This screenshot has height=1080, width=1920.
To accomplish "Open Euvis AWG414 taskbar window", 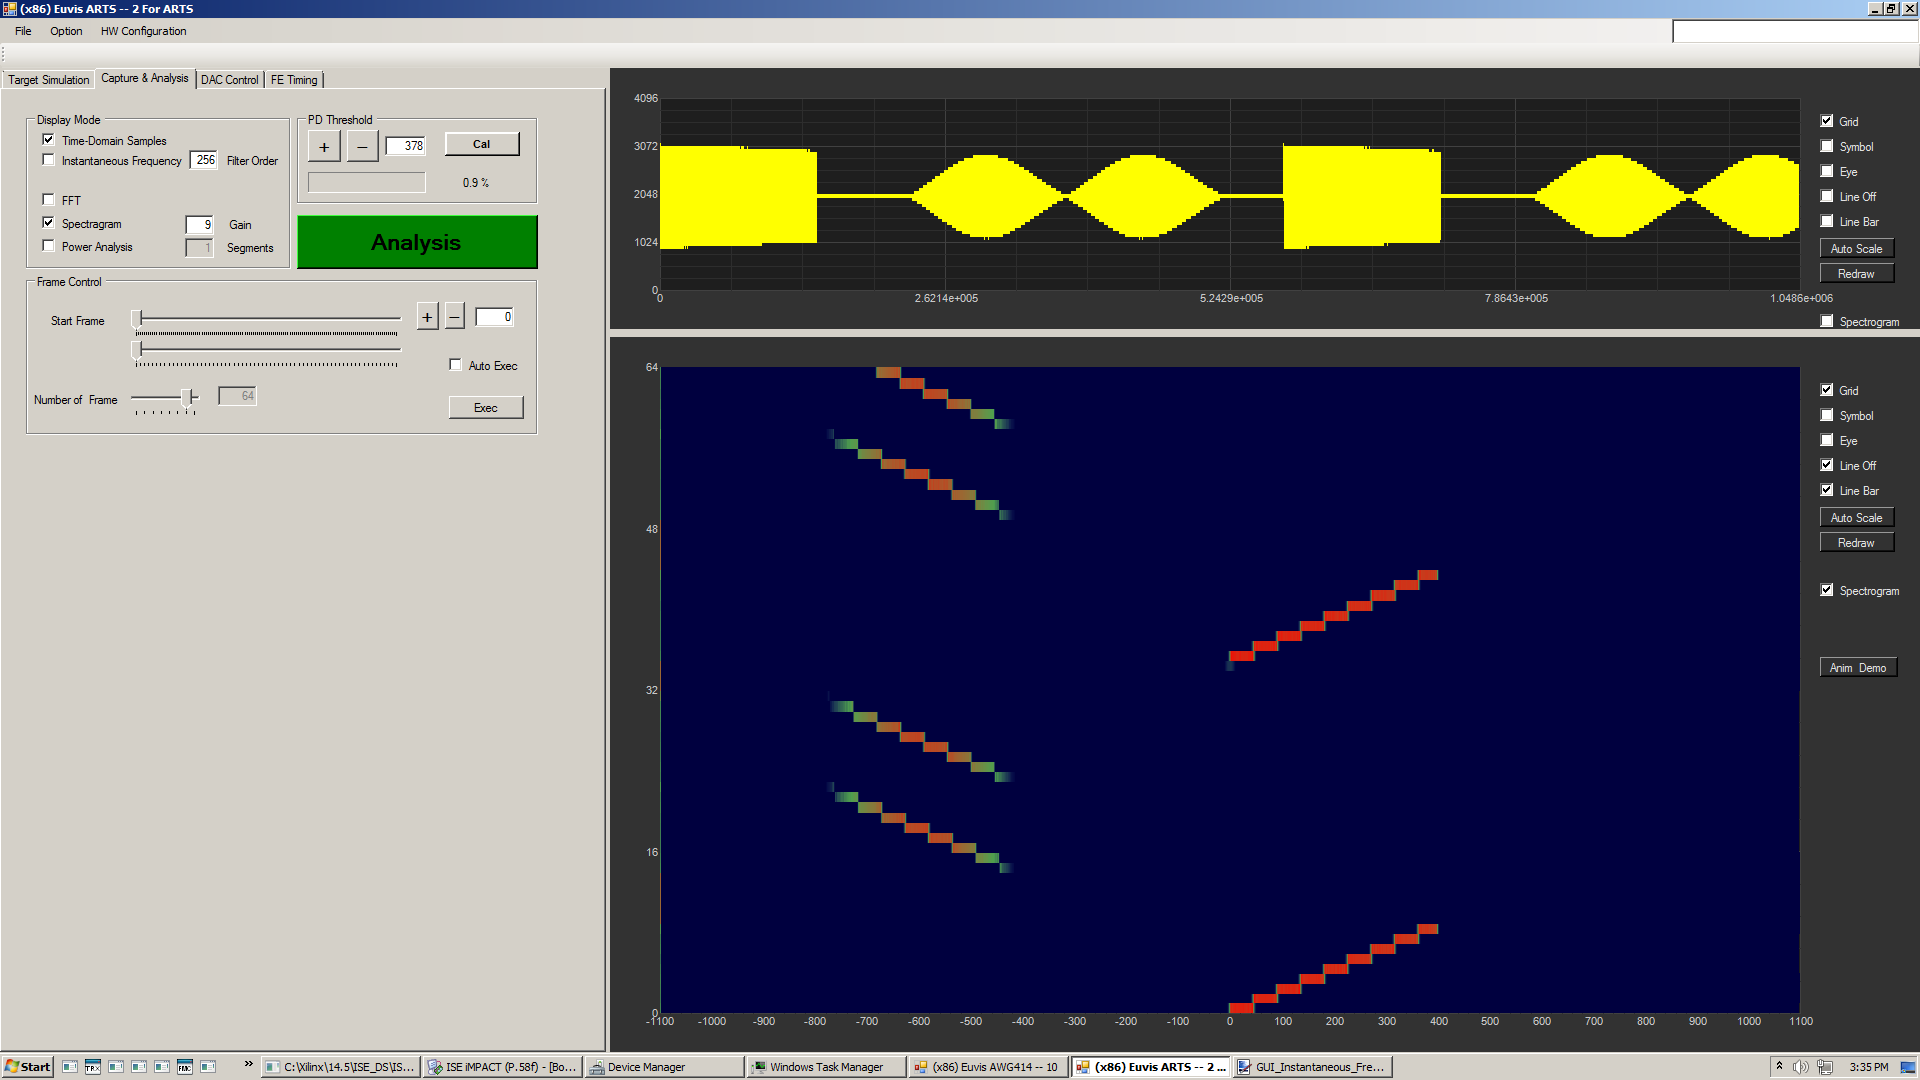I will [987, 1067].
